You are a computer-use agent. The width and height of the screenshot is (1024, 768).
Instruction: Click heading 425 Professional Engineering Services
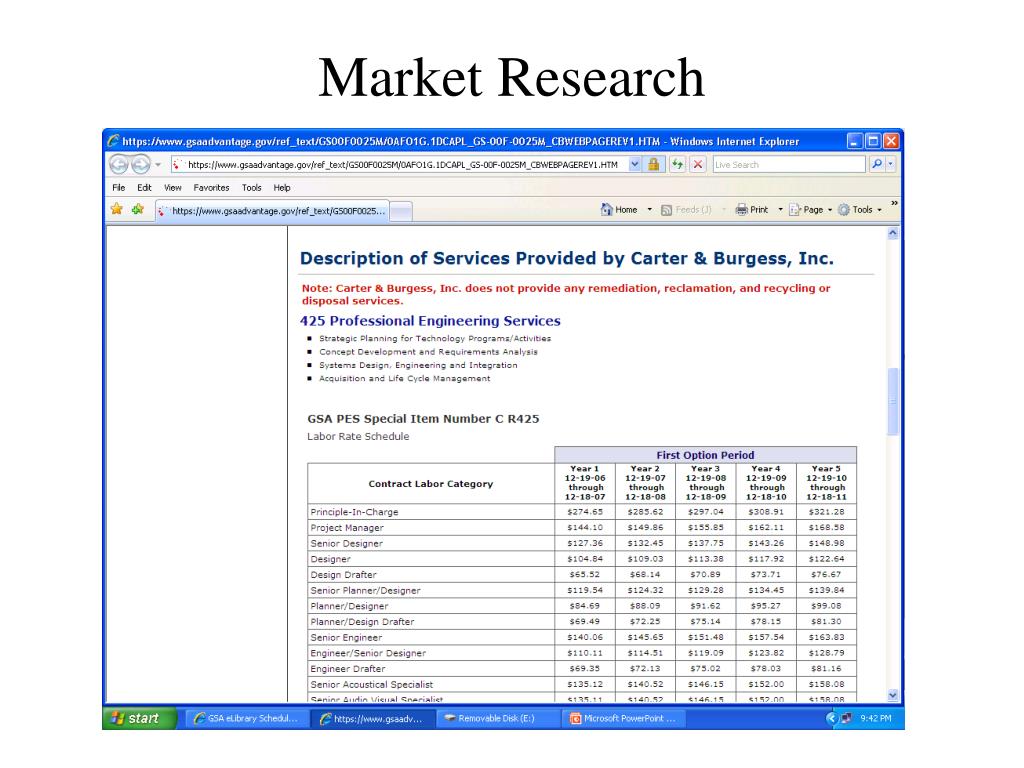pos(430,321)
